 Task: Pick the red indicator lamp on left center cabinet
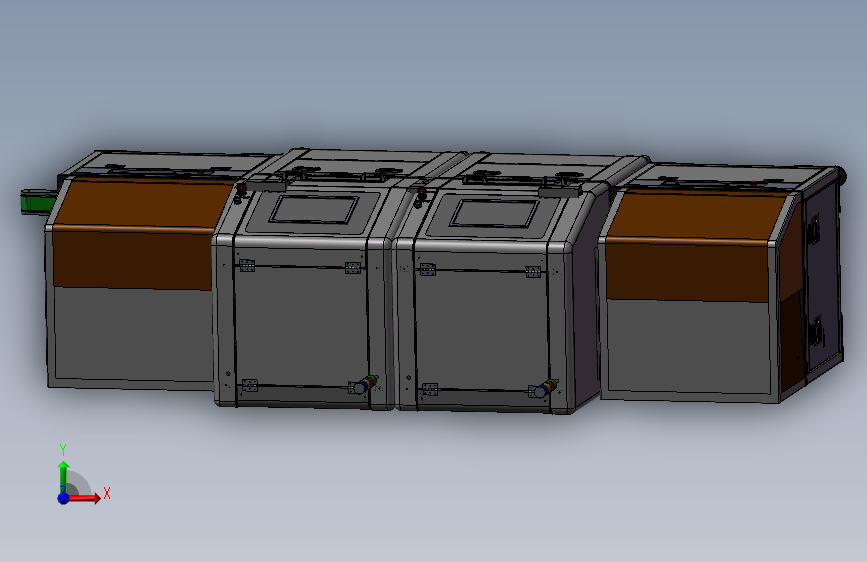(241, 188)
